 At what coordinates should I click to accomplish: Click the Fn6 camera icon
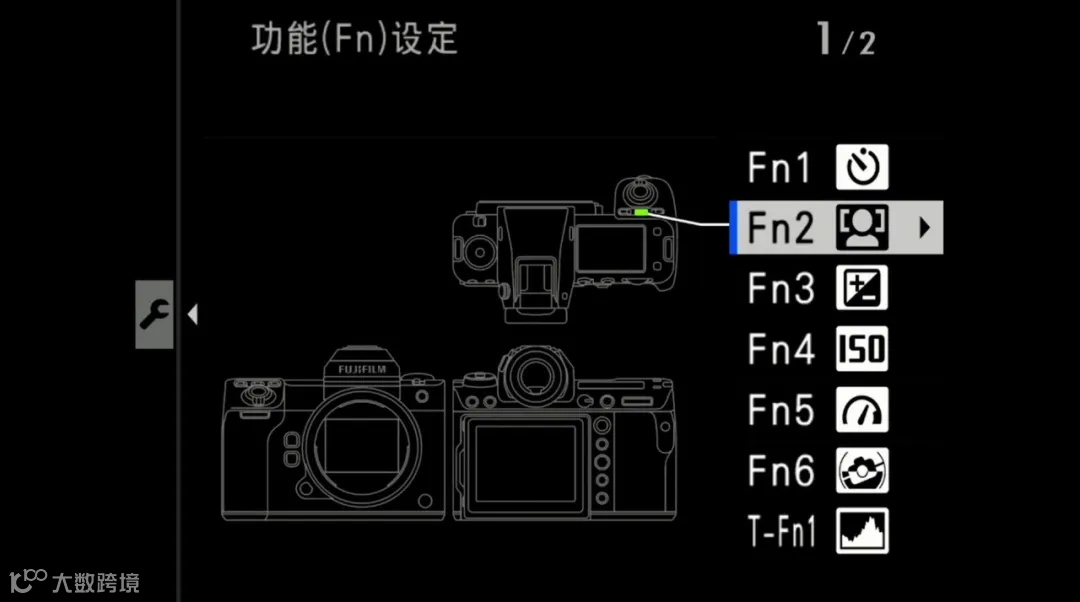click(862, 470)
